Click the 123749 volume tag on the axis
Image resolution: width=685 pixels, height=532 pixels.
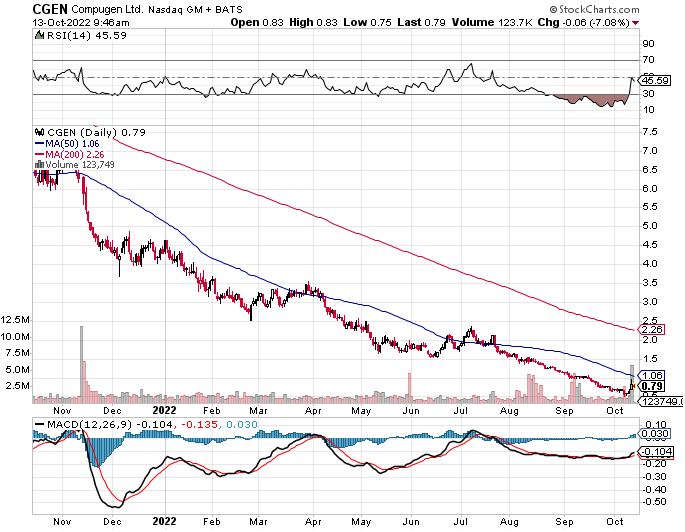click(662, 401)
